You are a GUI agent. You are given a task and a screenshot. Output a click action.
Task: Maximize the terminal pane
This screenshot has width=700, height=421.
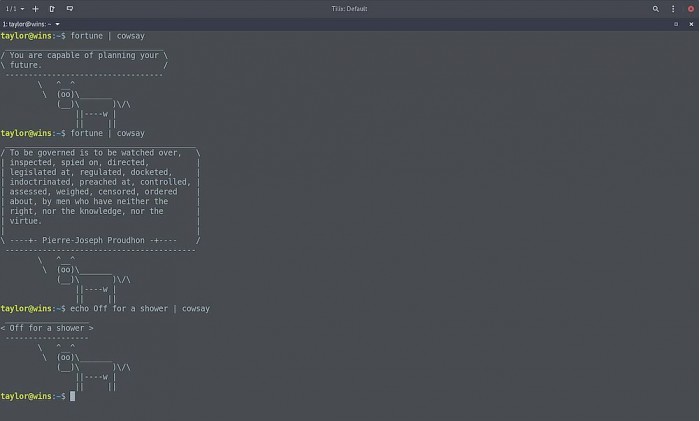pos(676,23)
